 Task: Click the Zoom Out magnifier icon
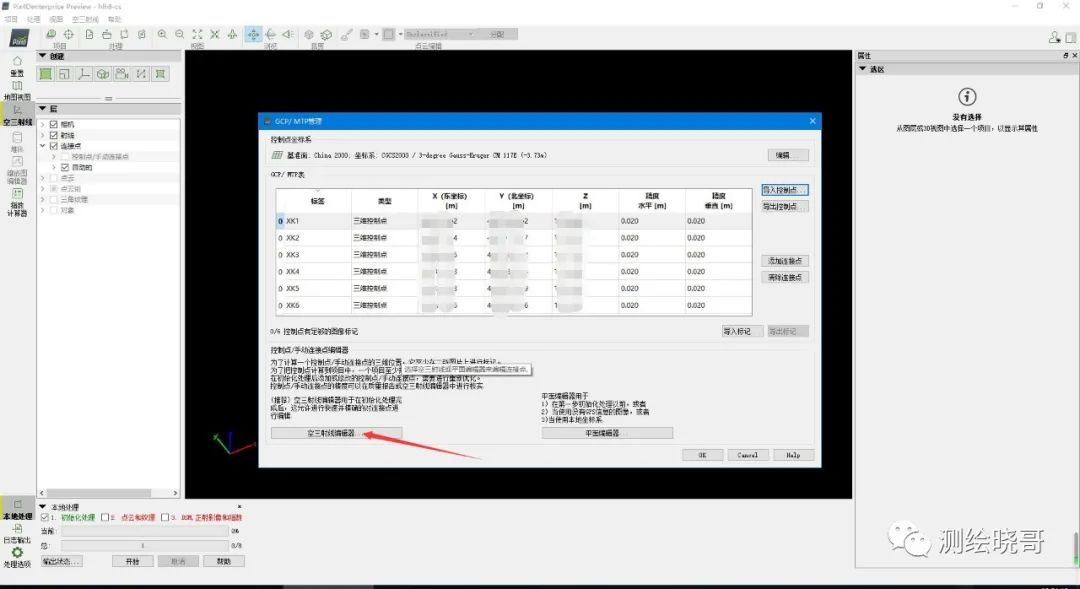180,34
